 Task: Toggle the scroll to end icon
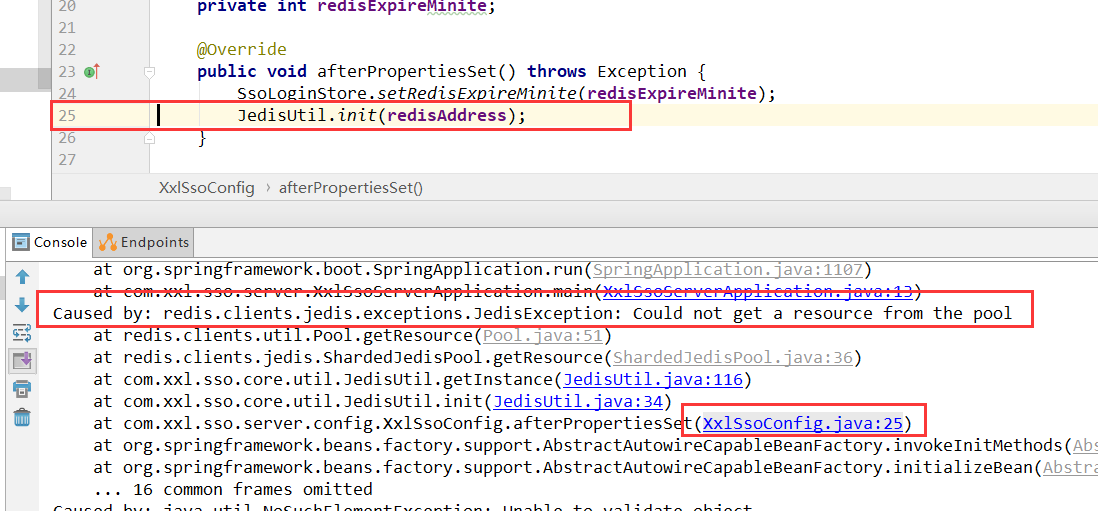22,360
